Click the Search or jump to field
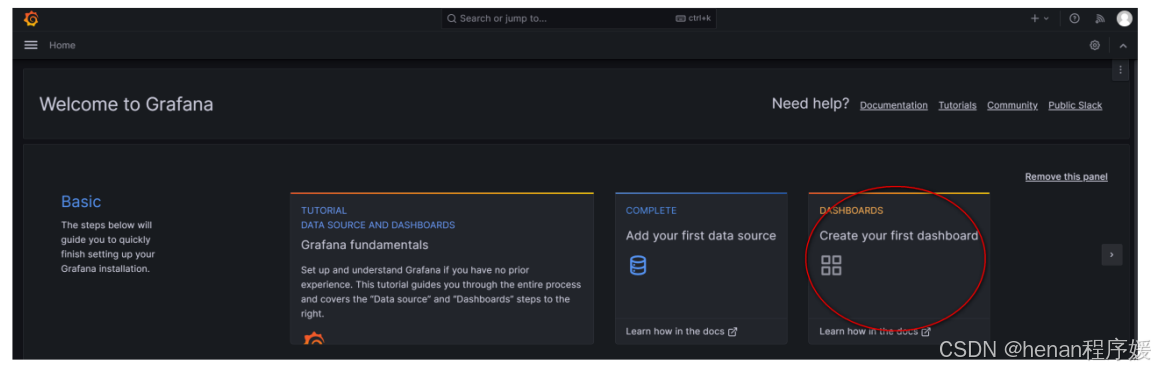The height and width of the screenshot is (370, 1155). (578, 18)
